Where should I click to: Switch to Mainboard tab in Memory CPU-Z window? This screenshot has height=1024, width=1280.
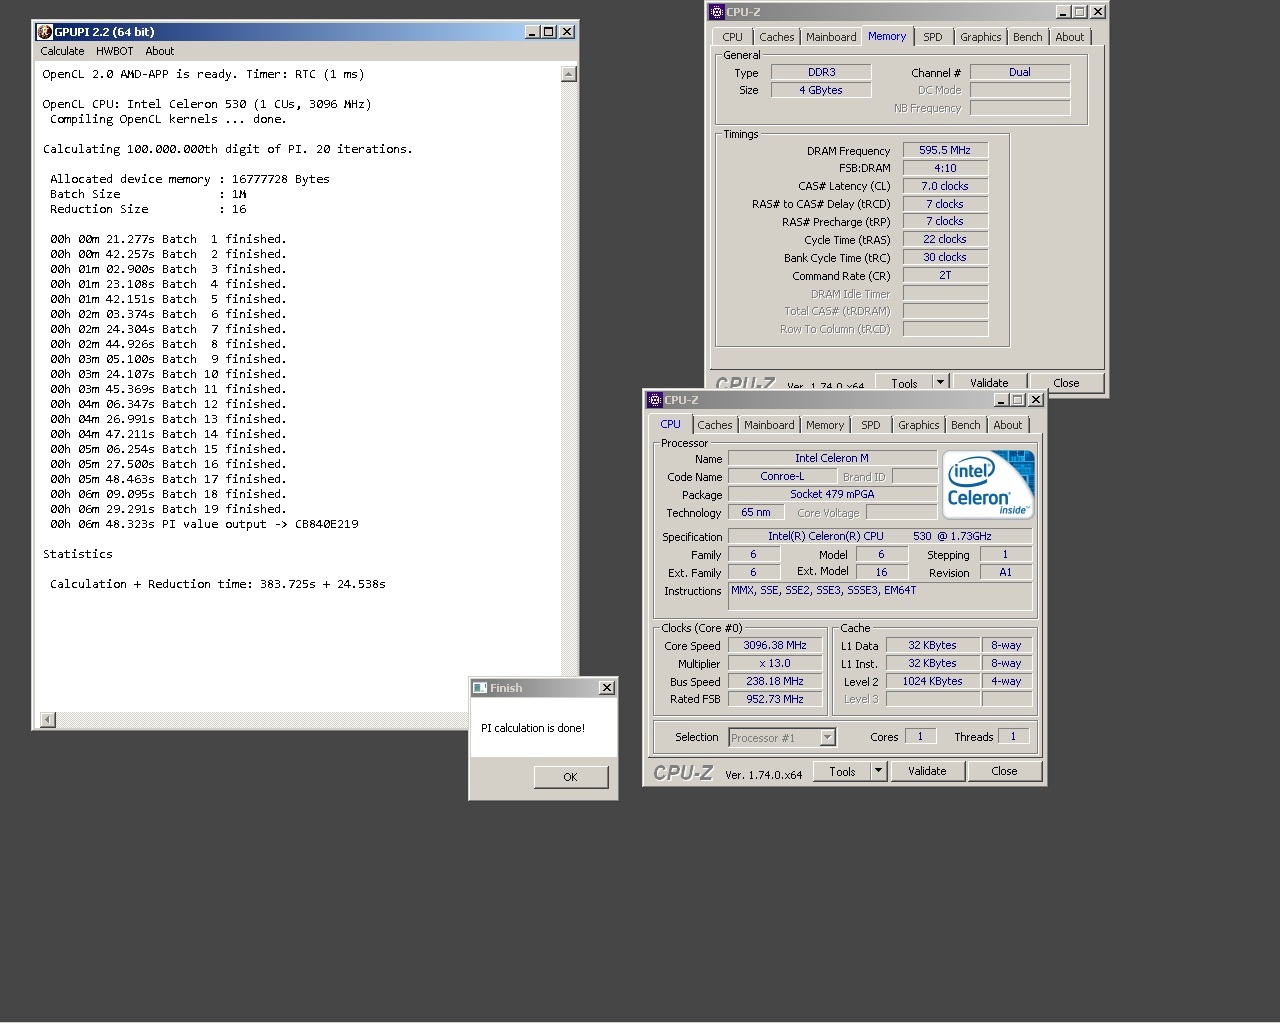(831, 37)
